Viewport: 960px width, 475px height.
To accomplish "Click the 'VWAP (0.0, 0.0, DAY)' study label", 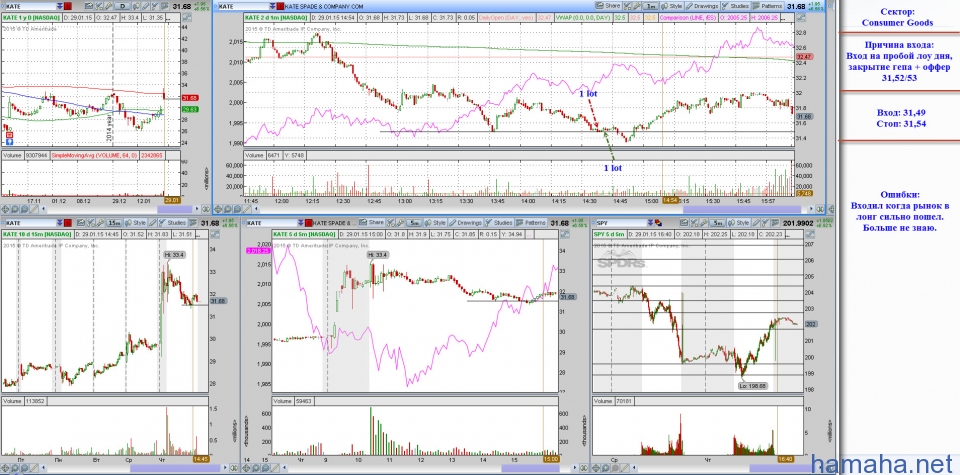I will pyautogui.click(x=583, y=18).
